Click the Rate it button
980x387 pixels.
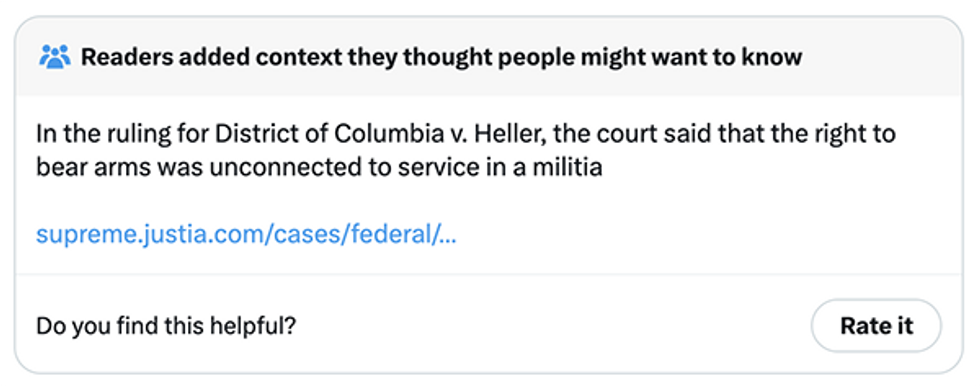coord(876,326)
